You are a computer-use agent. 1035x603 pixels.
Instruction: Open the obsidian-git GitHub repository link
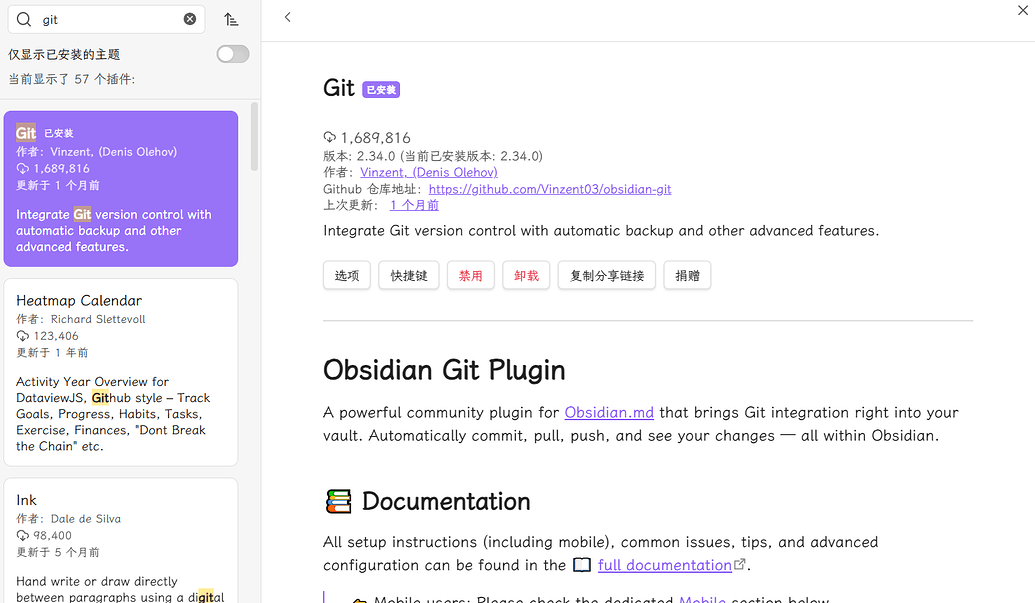[550, 189]
